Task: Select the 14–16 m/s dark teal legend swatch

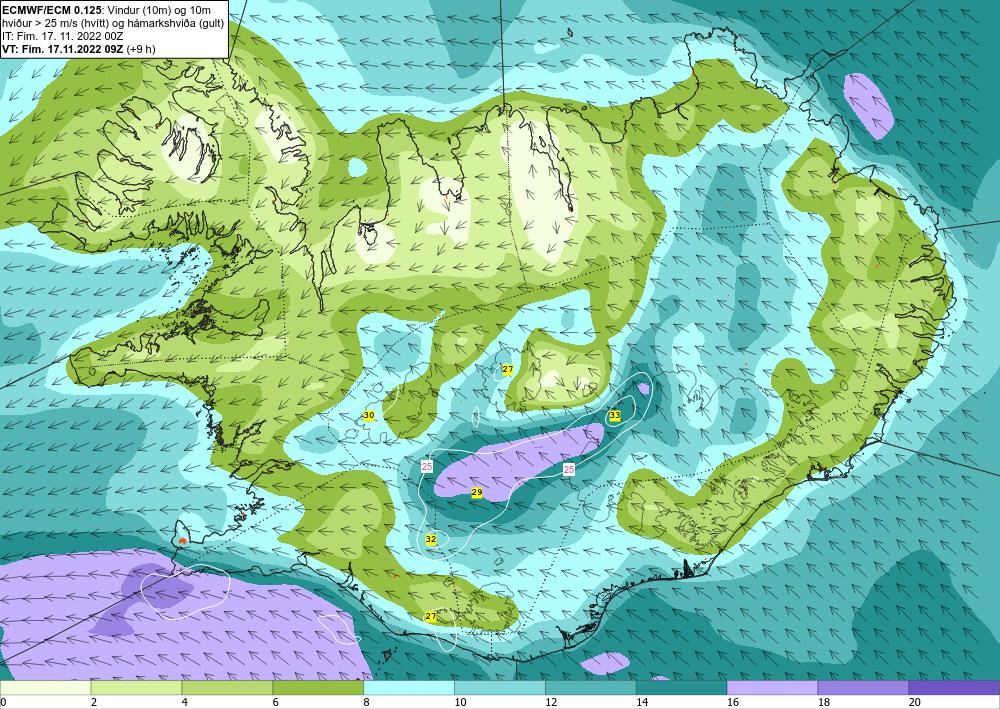Action: (681, 688)
